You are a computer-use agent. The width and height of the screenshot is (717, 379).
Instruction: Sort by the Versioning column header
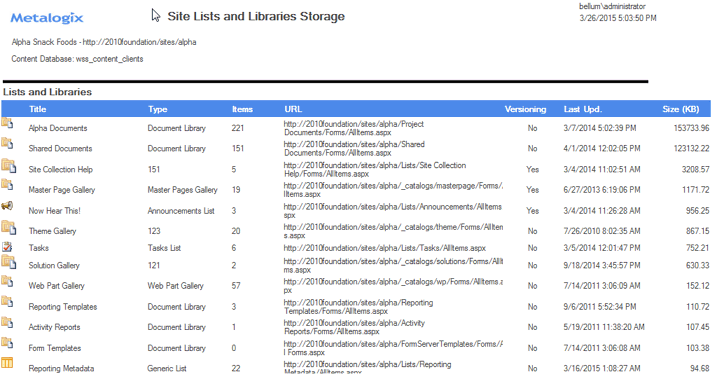pyautogui.click(x=525, y=109)
